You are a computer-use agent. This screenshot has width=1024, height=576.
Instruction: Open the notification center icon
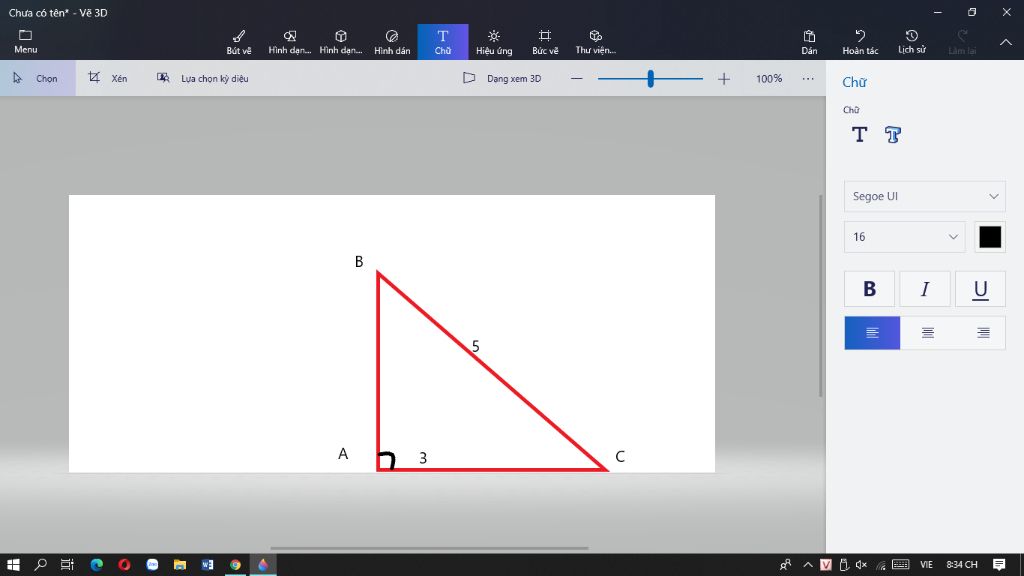point(999,564)
